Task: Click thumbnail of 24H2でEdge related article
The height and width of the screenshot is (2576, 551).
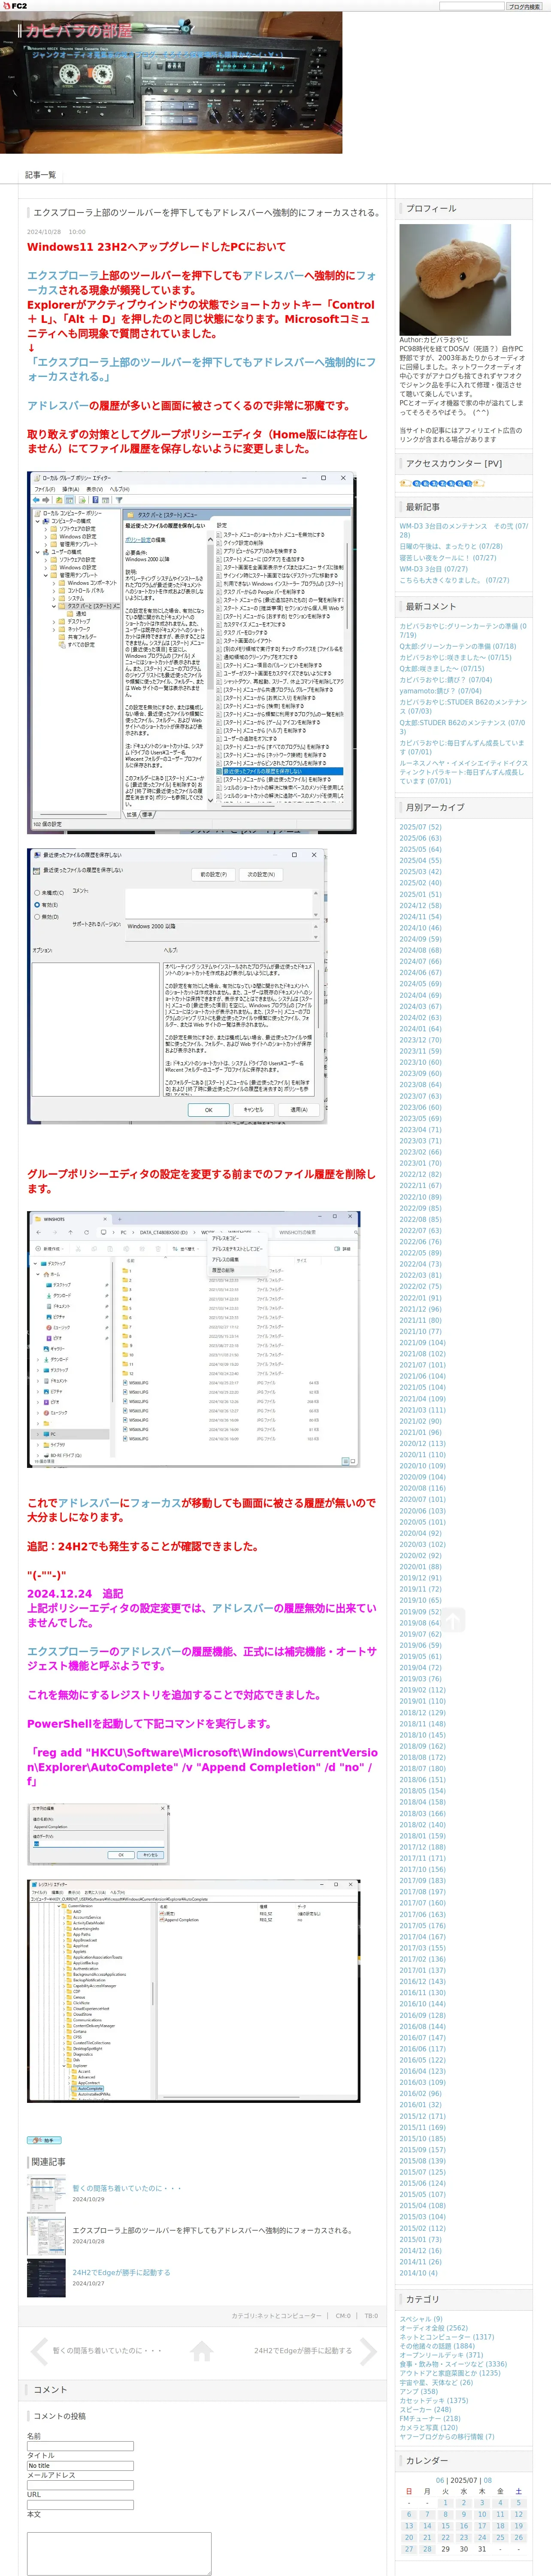Action: (x=46, y=2277)
